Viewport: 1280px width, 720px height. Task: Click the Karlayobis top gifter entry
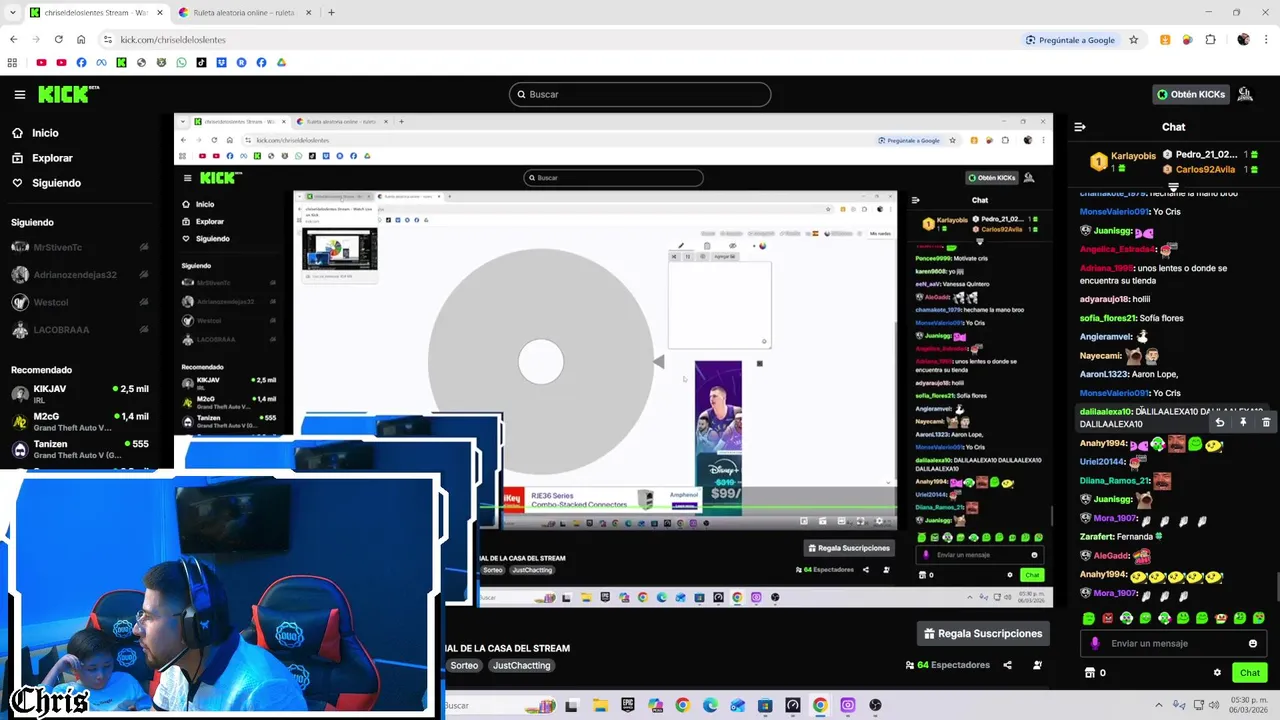[1122, 161]
